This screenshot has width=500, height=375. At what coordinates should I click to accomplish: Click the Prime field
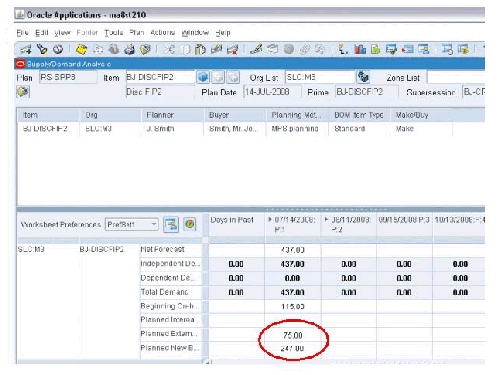point(366,92)
